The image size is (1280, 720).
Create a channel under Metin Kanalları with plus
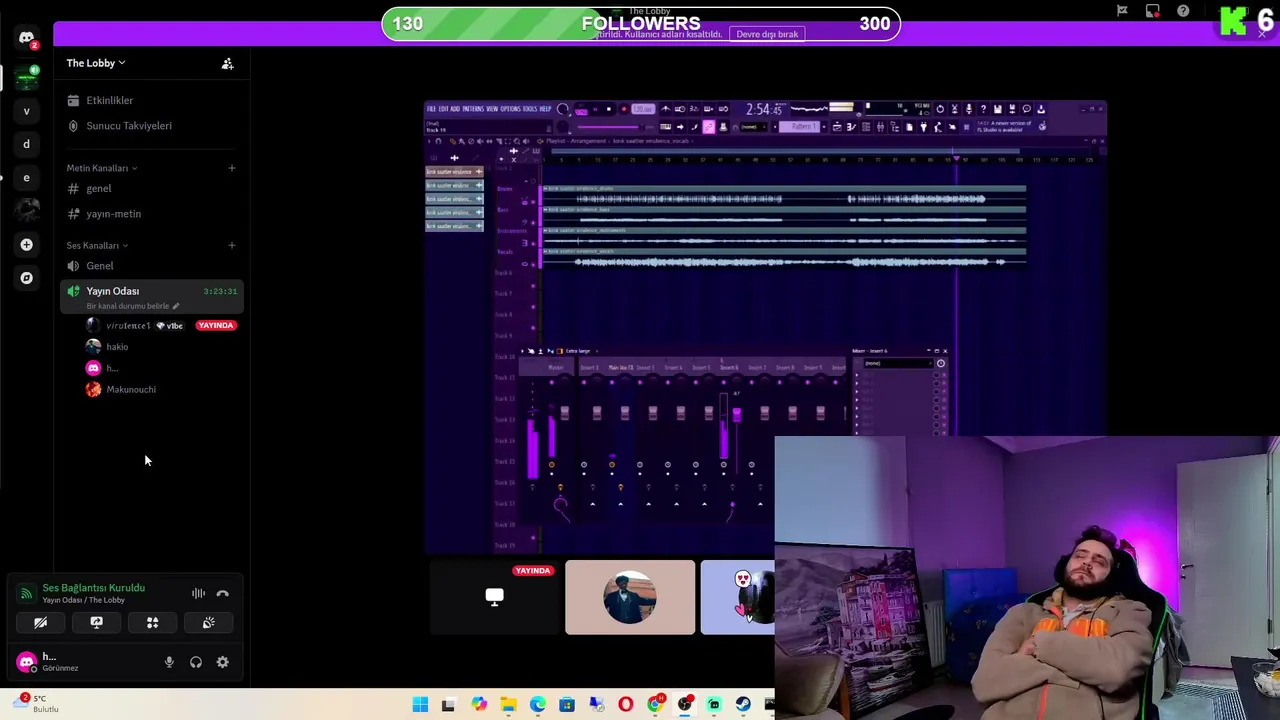click(x=231, y=168)
